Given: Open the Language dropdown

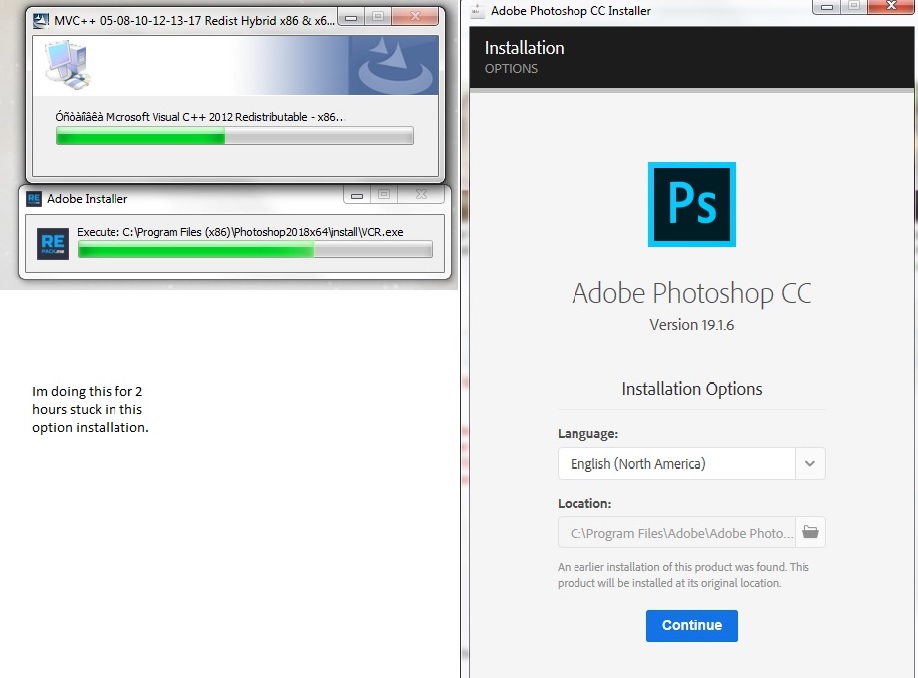Looking at the screenshot, I should [x=691, y=464].
